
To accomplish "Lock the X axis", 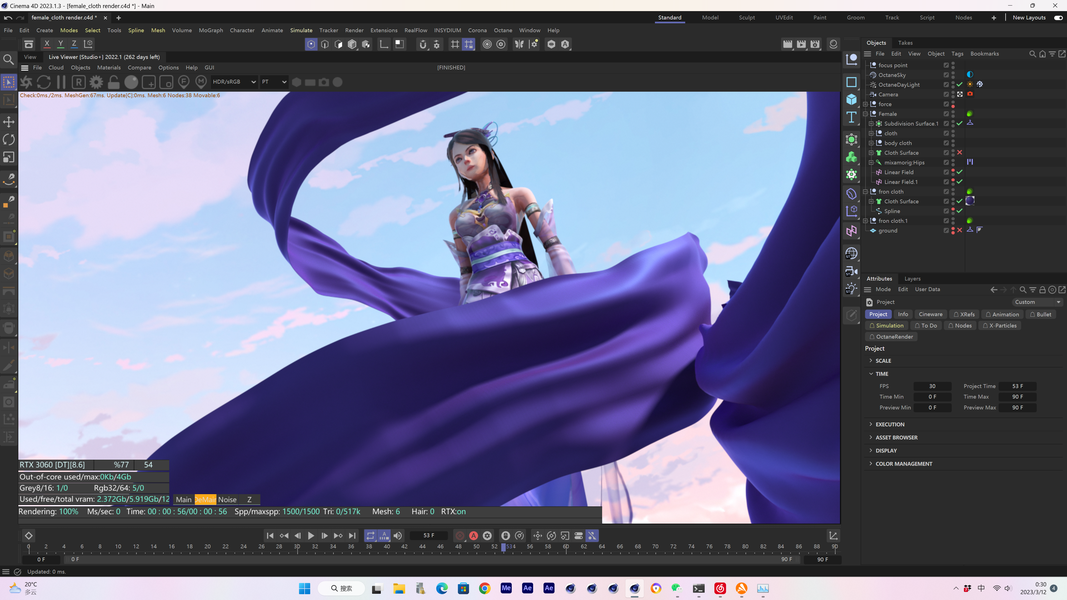I will (47, 44).
